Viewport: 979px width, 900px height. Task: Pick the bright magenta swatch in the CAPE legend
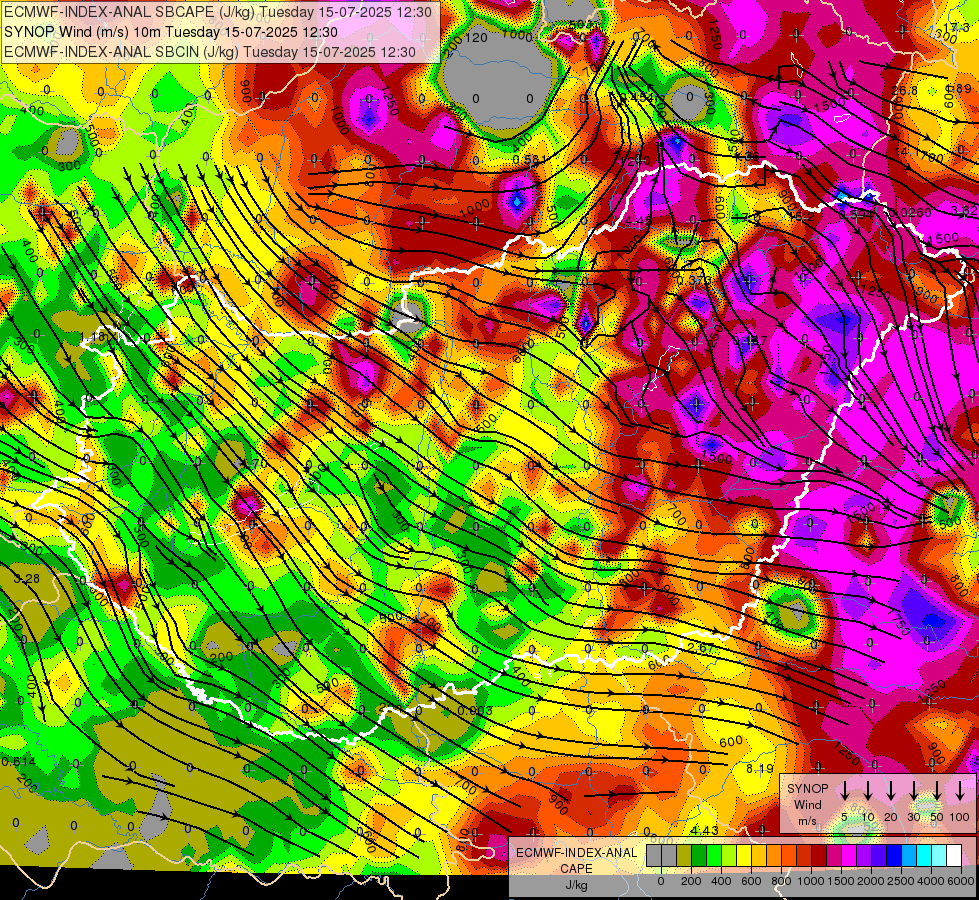click(849, 856)
